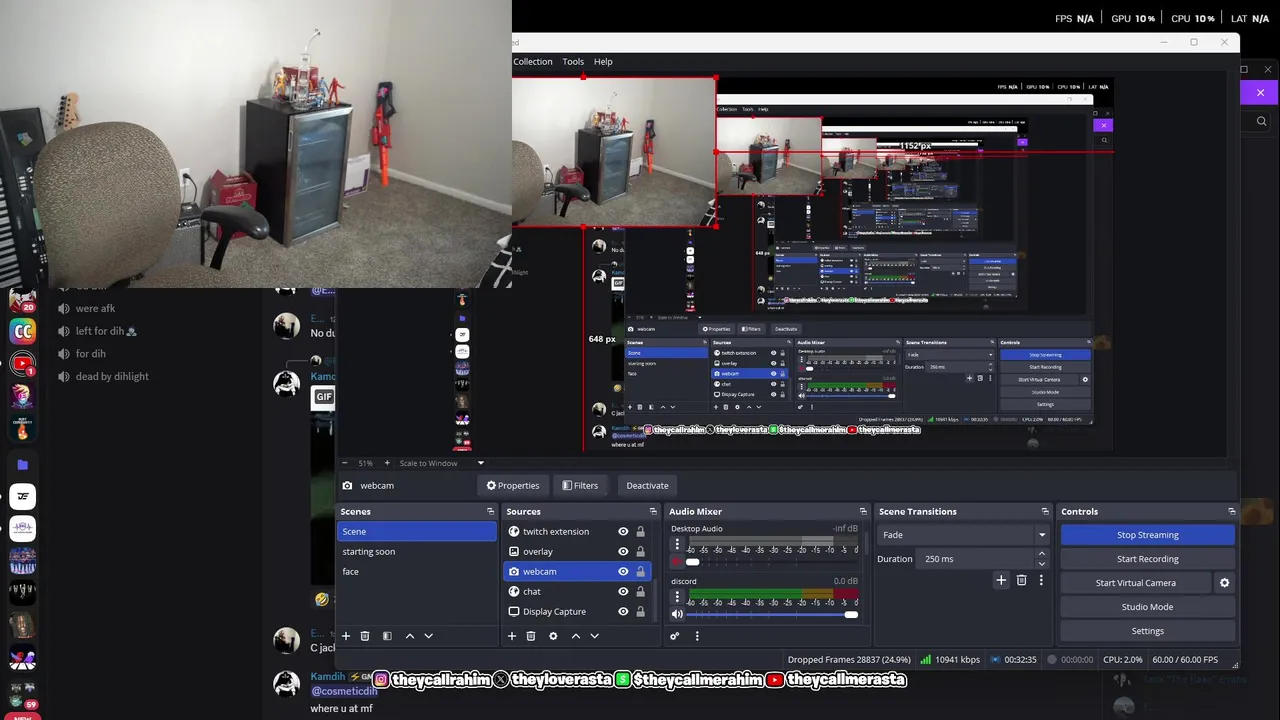1280x720 pixels.
Task: Click Stop Streaming button
Action: 1148,535
